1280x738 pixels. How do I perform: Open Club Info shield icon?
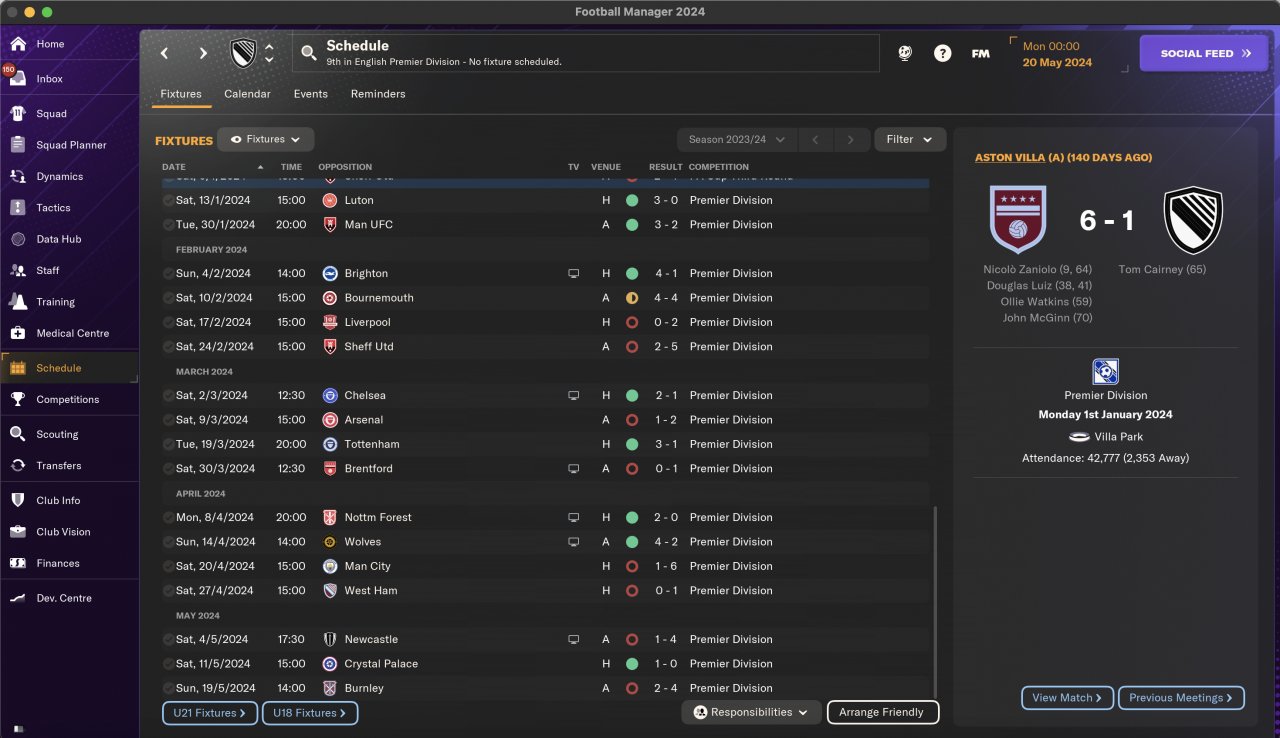18,500
